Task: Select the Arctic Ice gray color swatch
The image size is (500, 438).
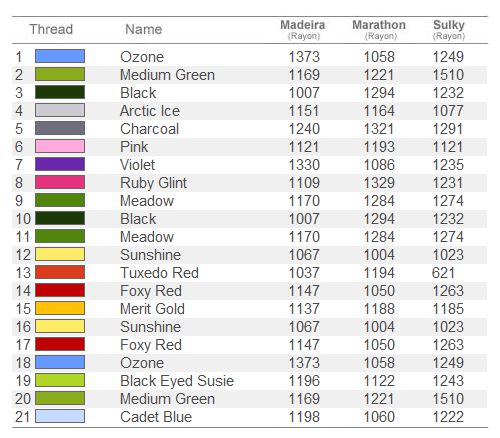Action: point(60,110)
